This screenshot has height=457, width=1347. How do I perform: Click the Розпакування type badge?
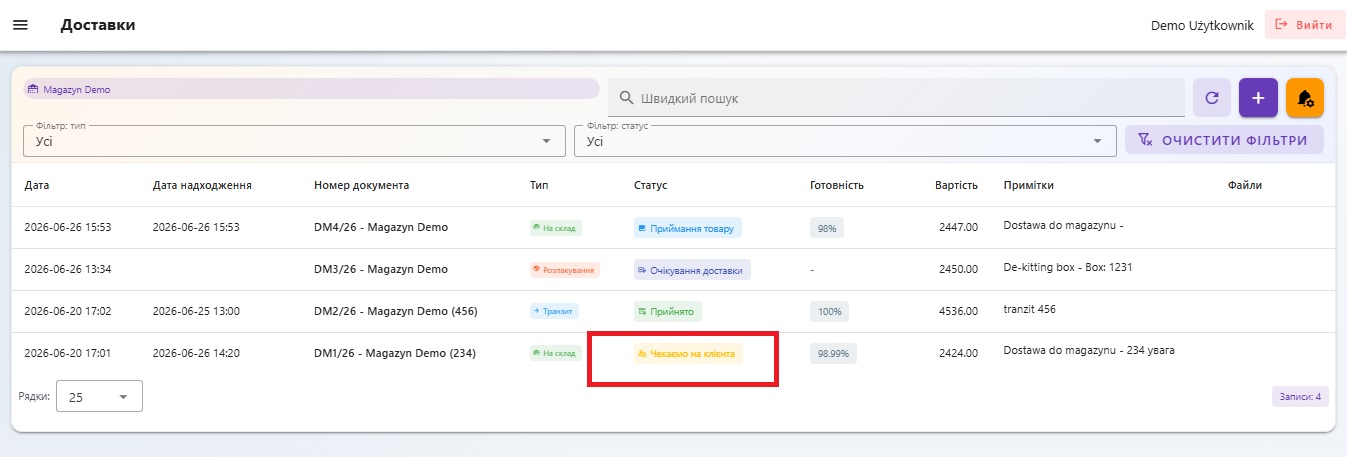565,270
